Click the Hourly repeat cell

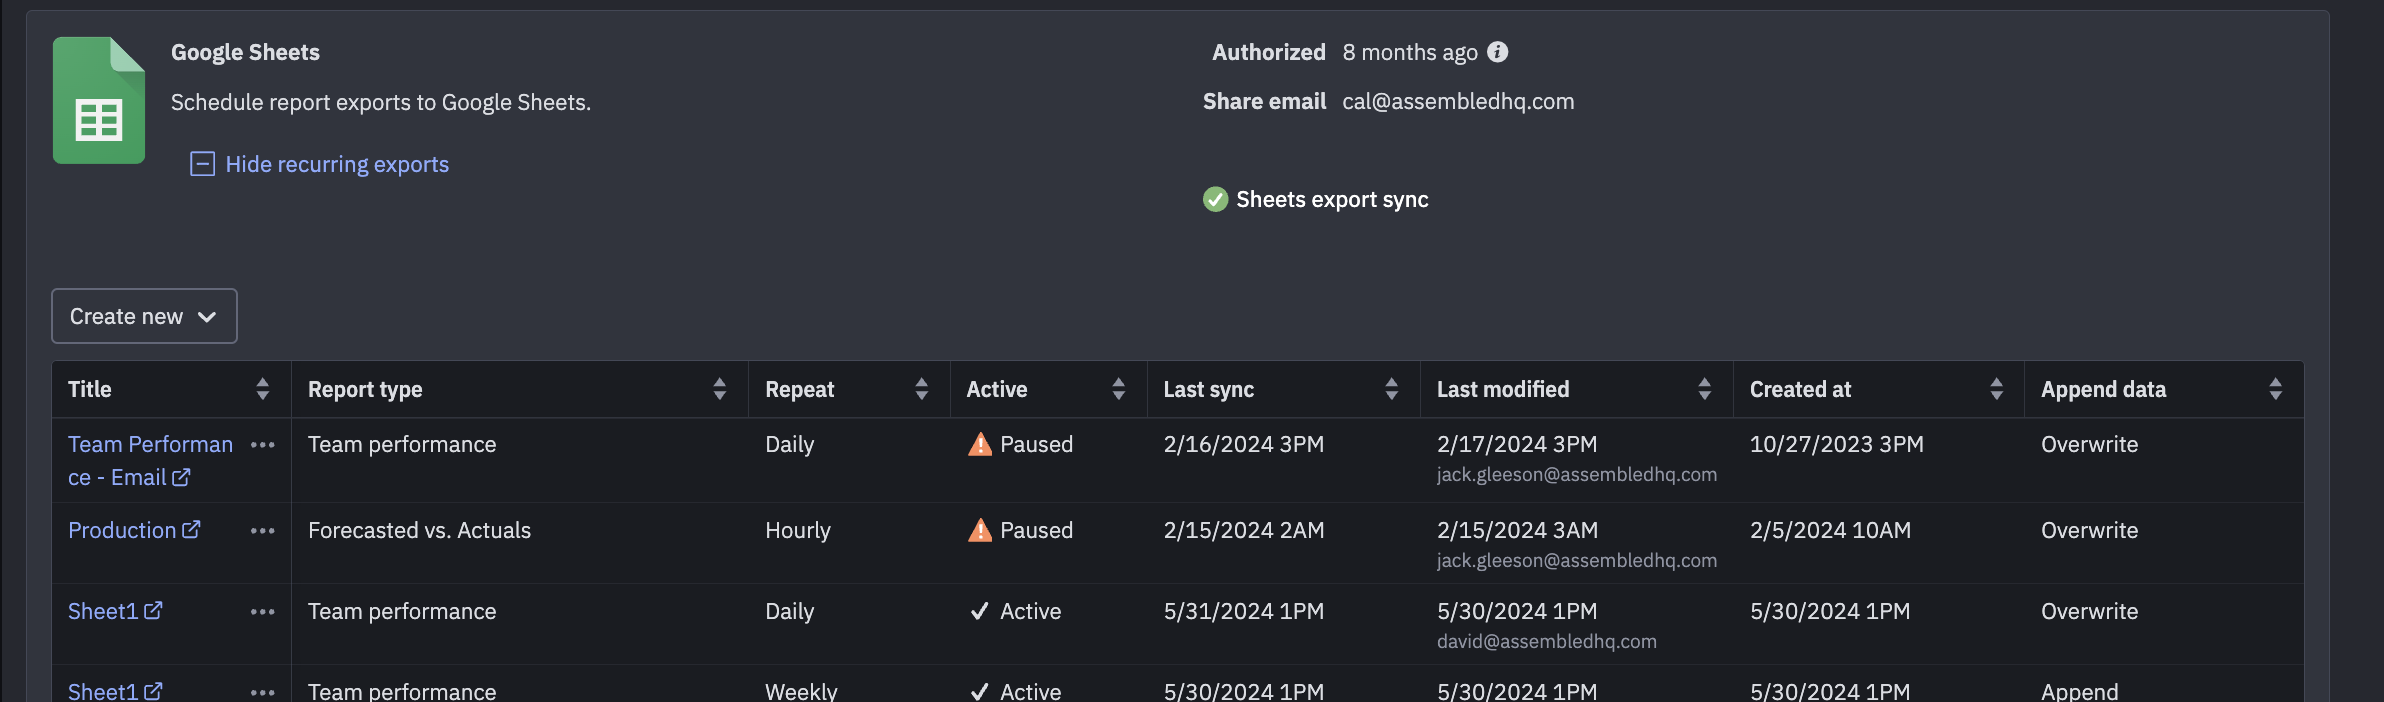click(x=798, y=530)
